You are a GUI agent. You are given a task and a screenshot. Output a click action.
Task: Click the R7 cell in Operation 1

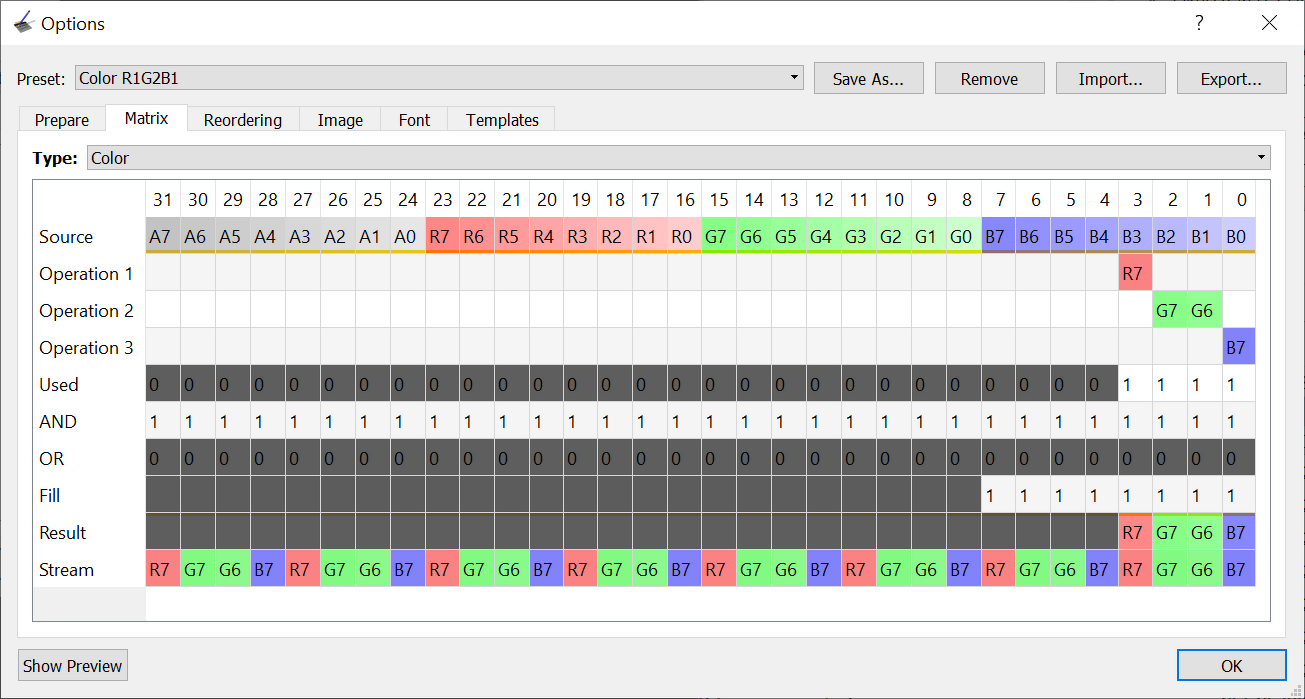(x=1132, y=273)
